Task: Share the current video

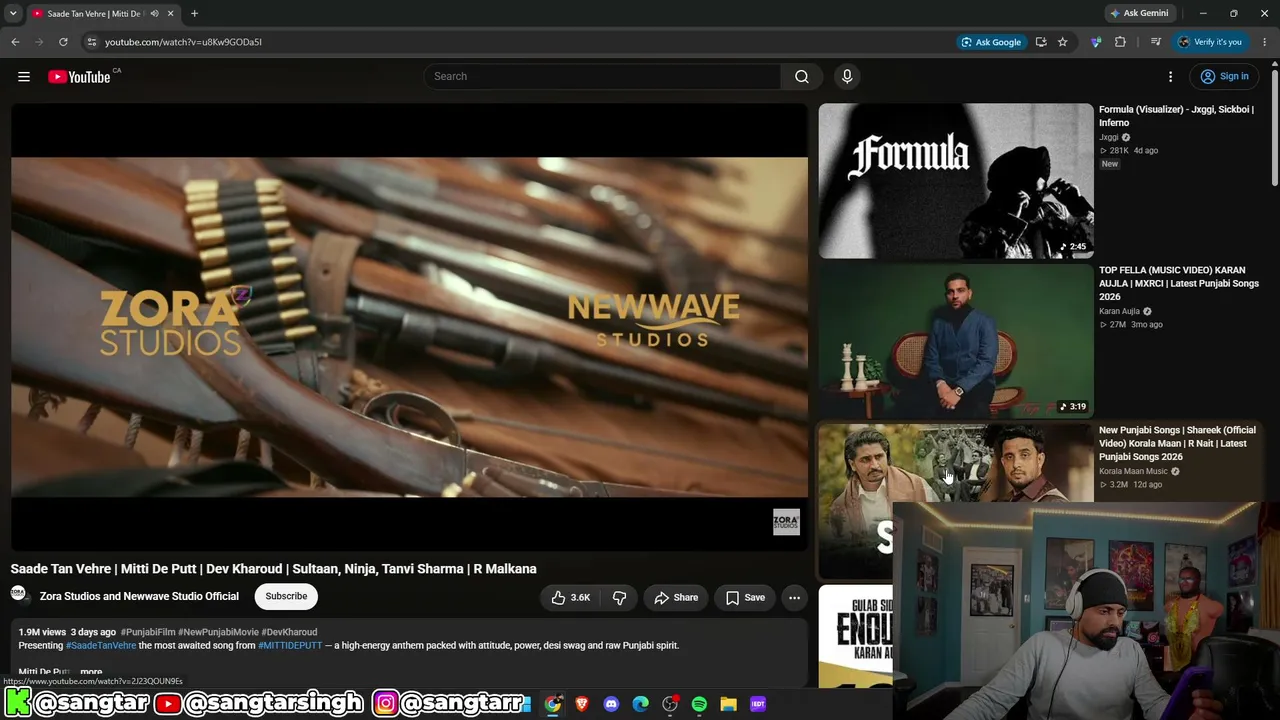Action: 676,598
